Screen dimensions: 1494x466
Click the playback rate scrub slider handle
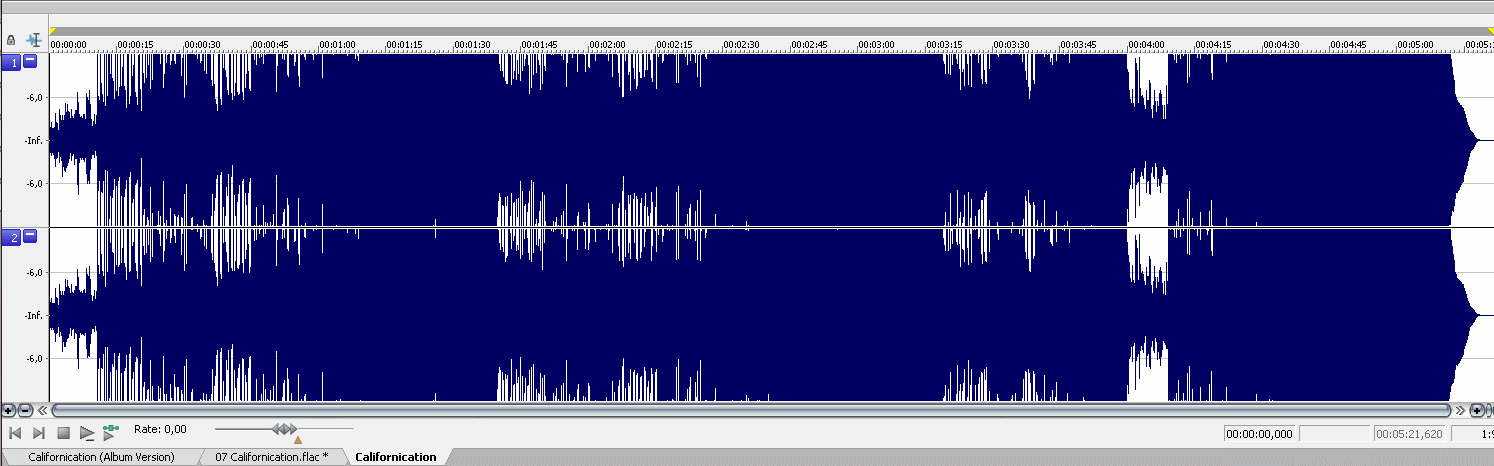pos(285,429)
